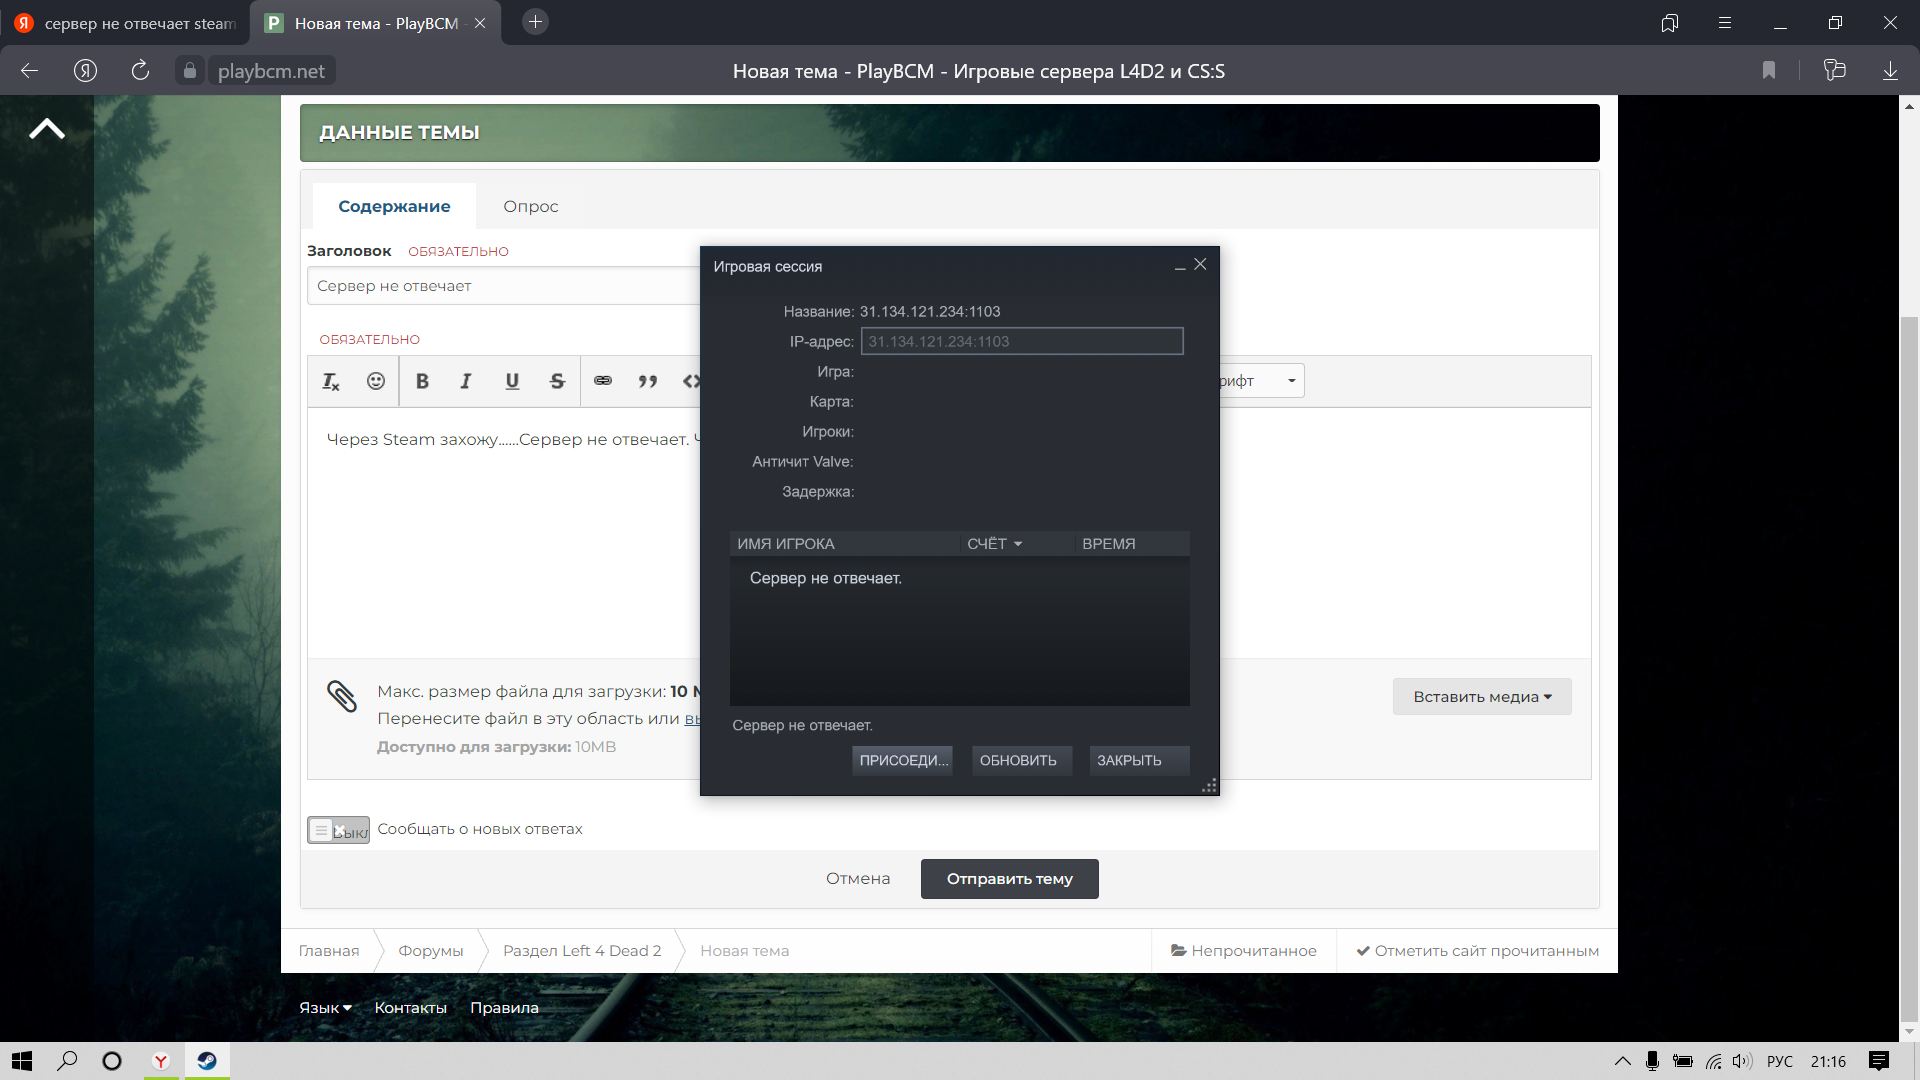Viewport: 1920px width, 1080px height.
Task: Click the 'ВРЕМЯ' column header
Action: pyautogui.click(x=1132, y=544)
